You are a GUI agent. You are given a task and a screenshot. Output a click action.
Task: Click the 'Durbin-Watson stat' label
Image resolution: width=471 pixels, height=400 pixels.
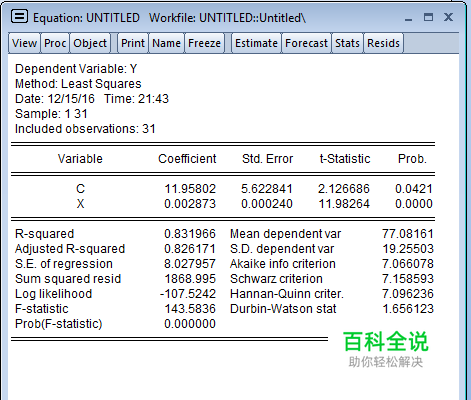click(283, 309)
